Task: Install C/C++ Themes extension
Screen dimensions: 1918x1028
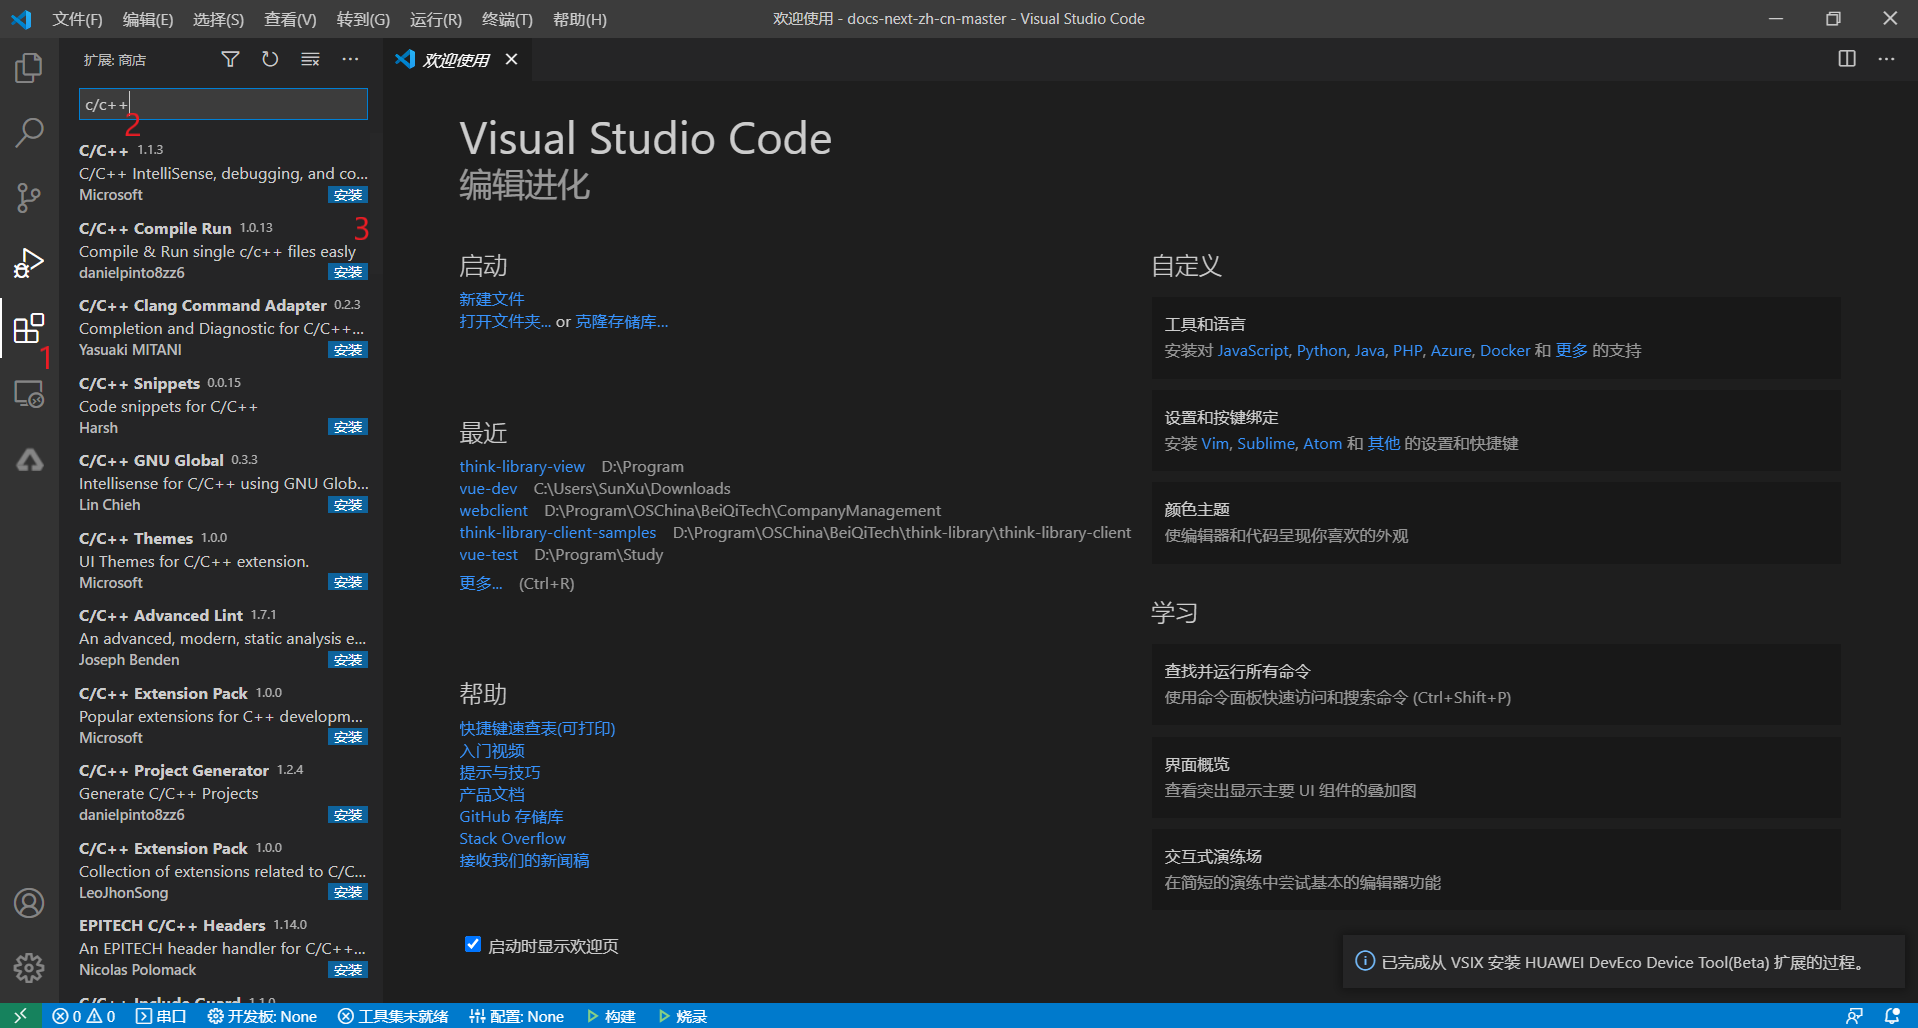Action: (x=348, y=582)
